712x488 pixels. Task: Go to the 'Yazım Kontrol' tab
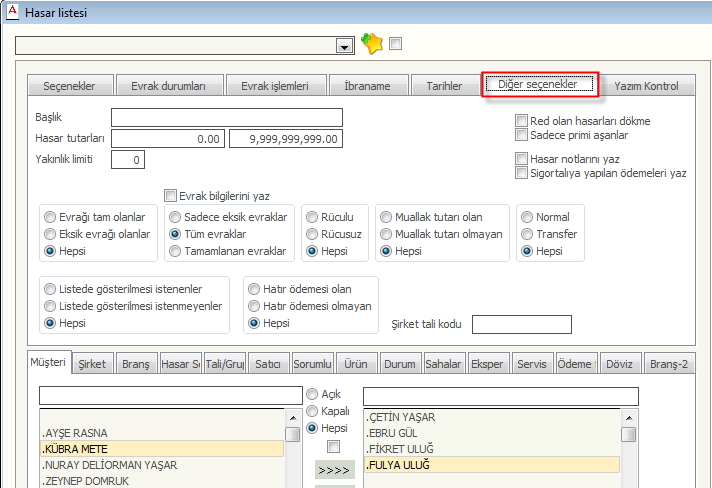coord(646,86)
